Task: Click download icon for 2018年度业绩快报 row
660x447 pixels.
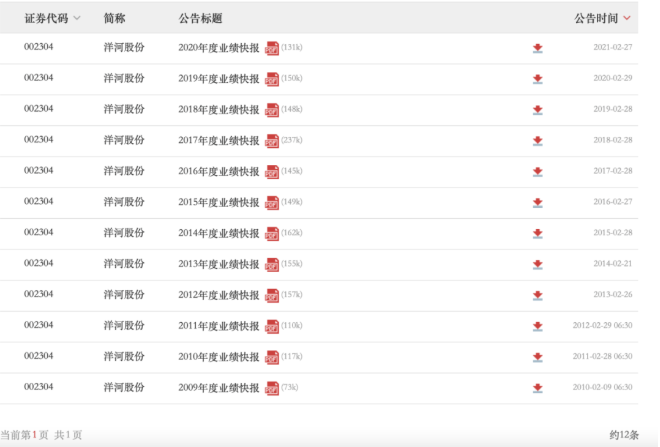Action: [x=537, y=110]
